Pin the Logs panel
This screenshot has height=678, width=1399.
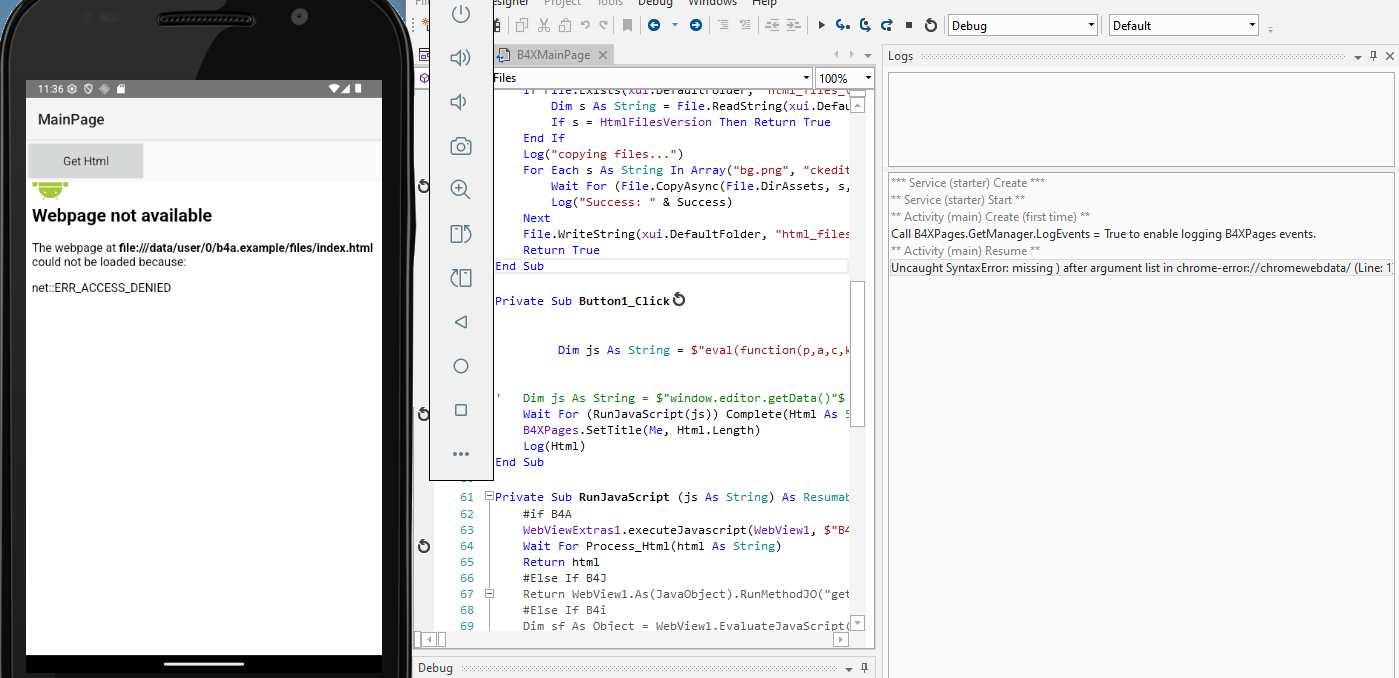[x=1373, y=56]
